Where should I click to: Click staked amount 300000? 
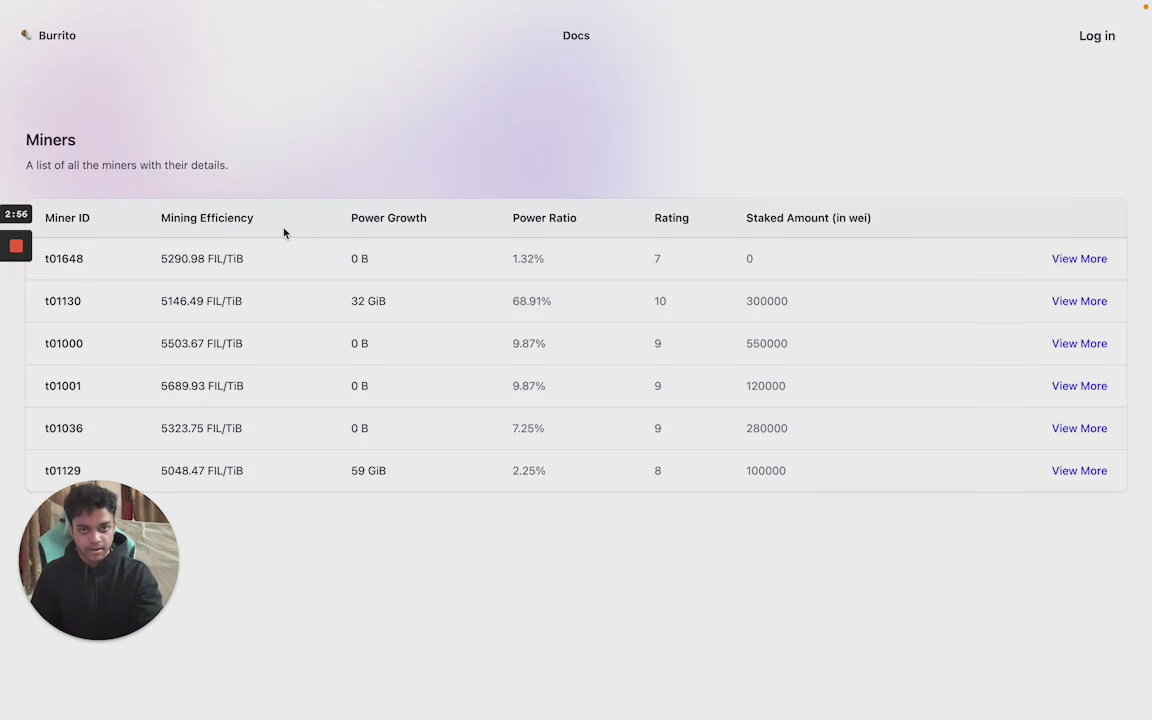point(766,301)
